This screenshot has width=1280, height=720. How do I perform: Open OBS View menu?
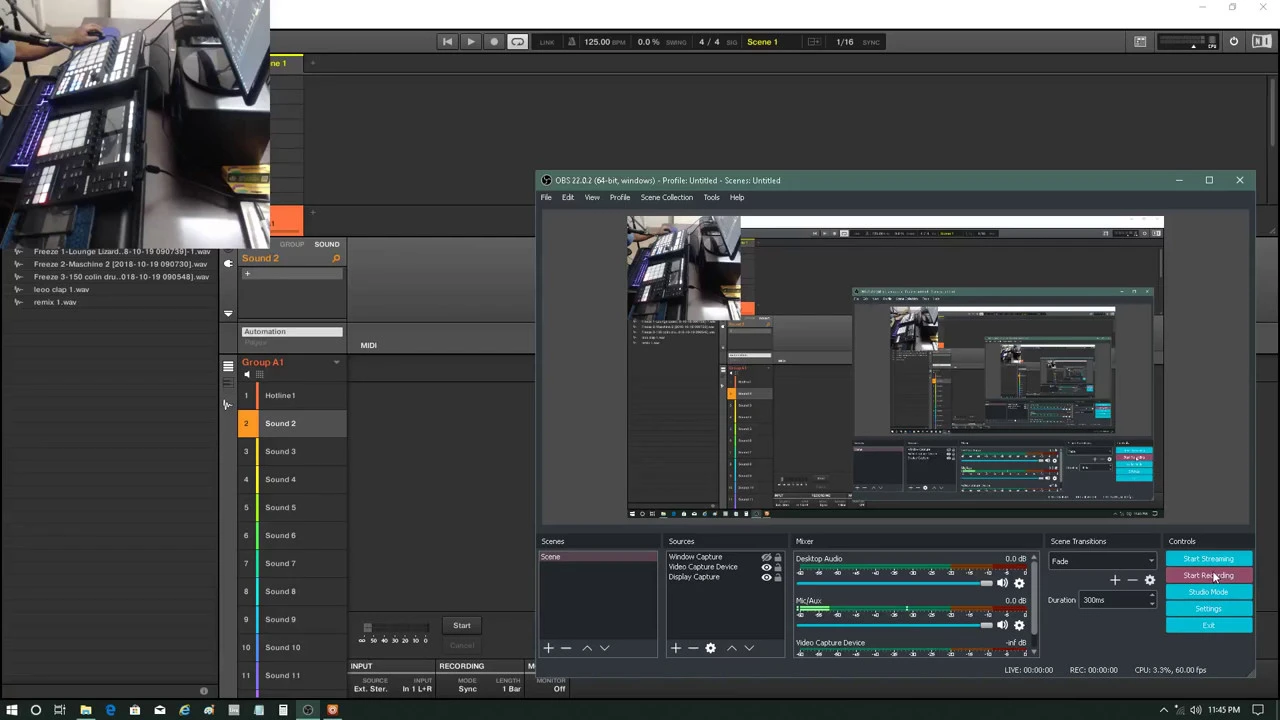click(x=592, y=198)
